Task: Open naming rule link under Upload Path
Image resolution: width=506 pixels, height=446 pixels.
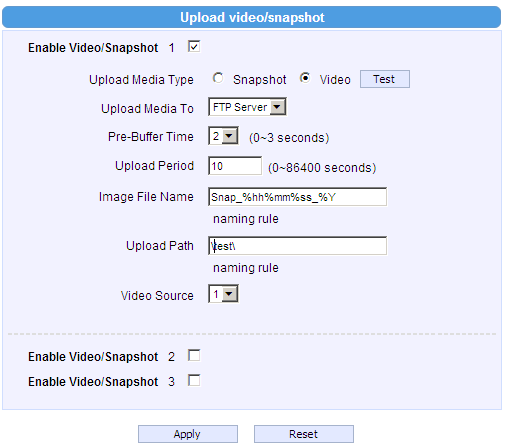Action: tap(246, 268)
